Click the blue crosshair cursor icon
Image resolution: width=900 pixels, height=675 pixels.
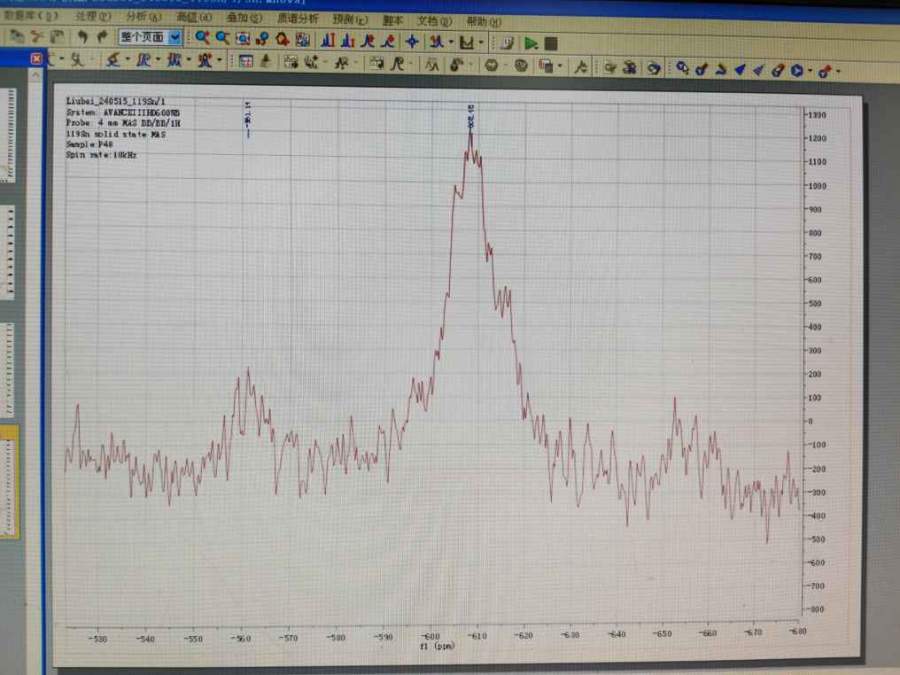coord(411,42)
